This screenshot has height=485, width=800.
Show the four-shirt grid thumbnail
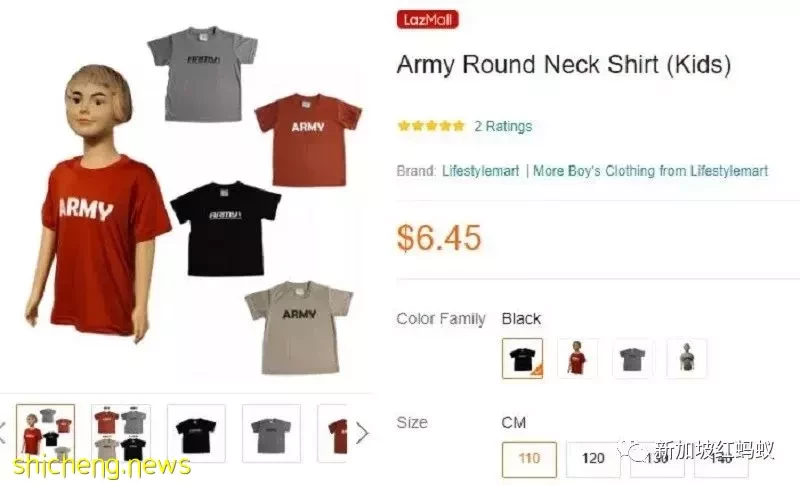pyautogui.click(x=121, y=433)
